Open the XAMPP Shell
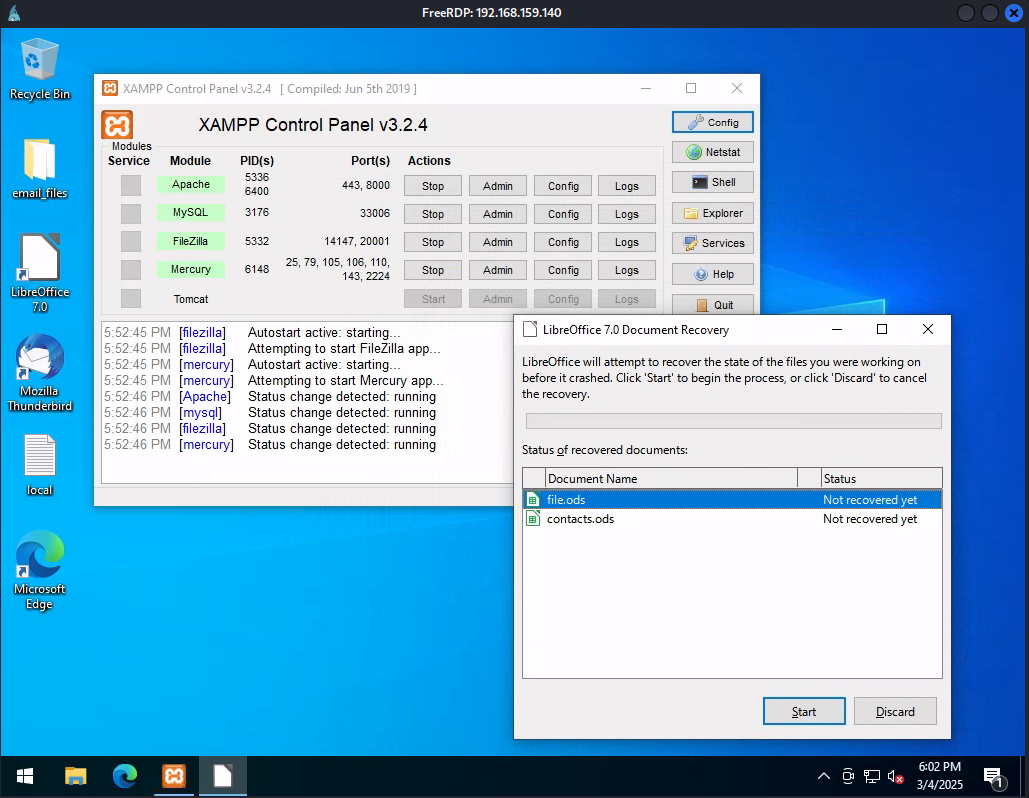This screenshot has height=798, width=1029. [712, 182]
